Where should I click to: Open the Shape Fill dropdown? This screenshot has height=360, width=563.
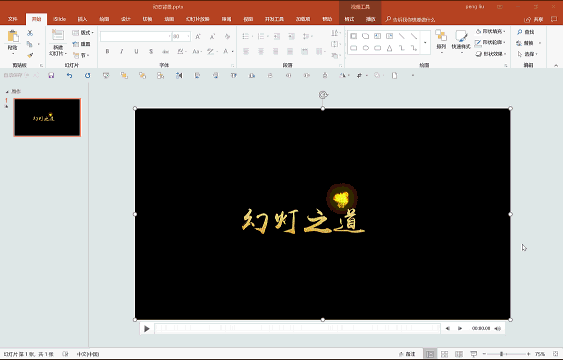pos(491,32)
